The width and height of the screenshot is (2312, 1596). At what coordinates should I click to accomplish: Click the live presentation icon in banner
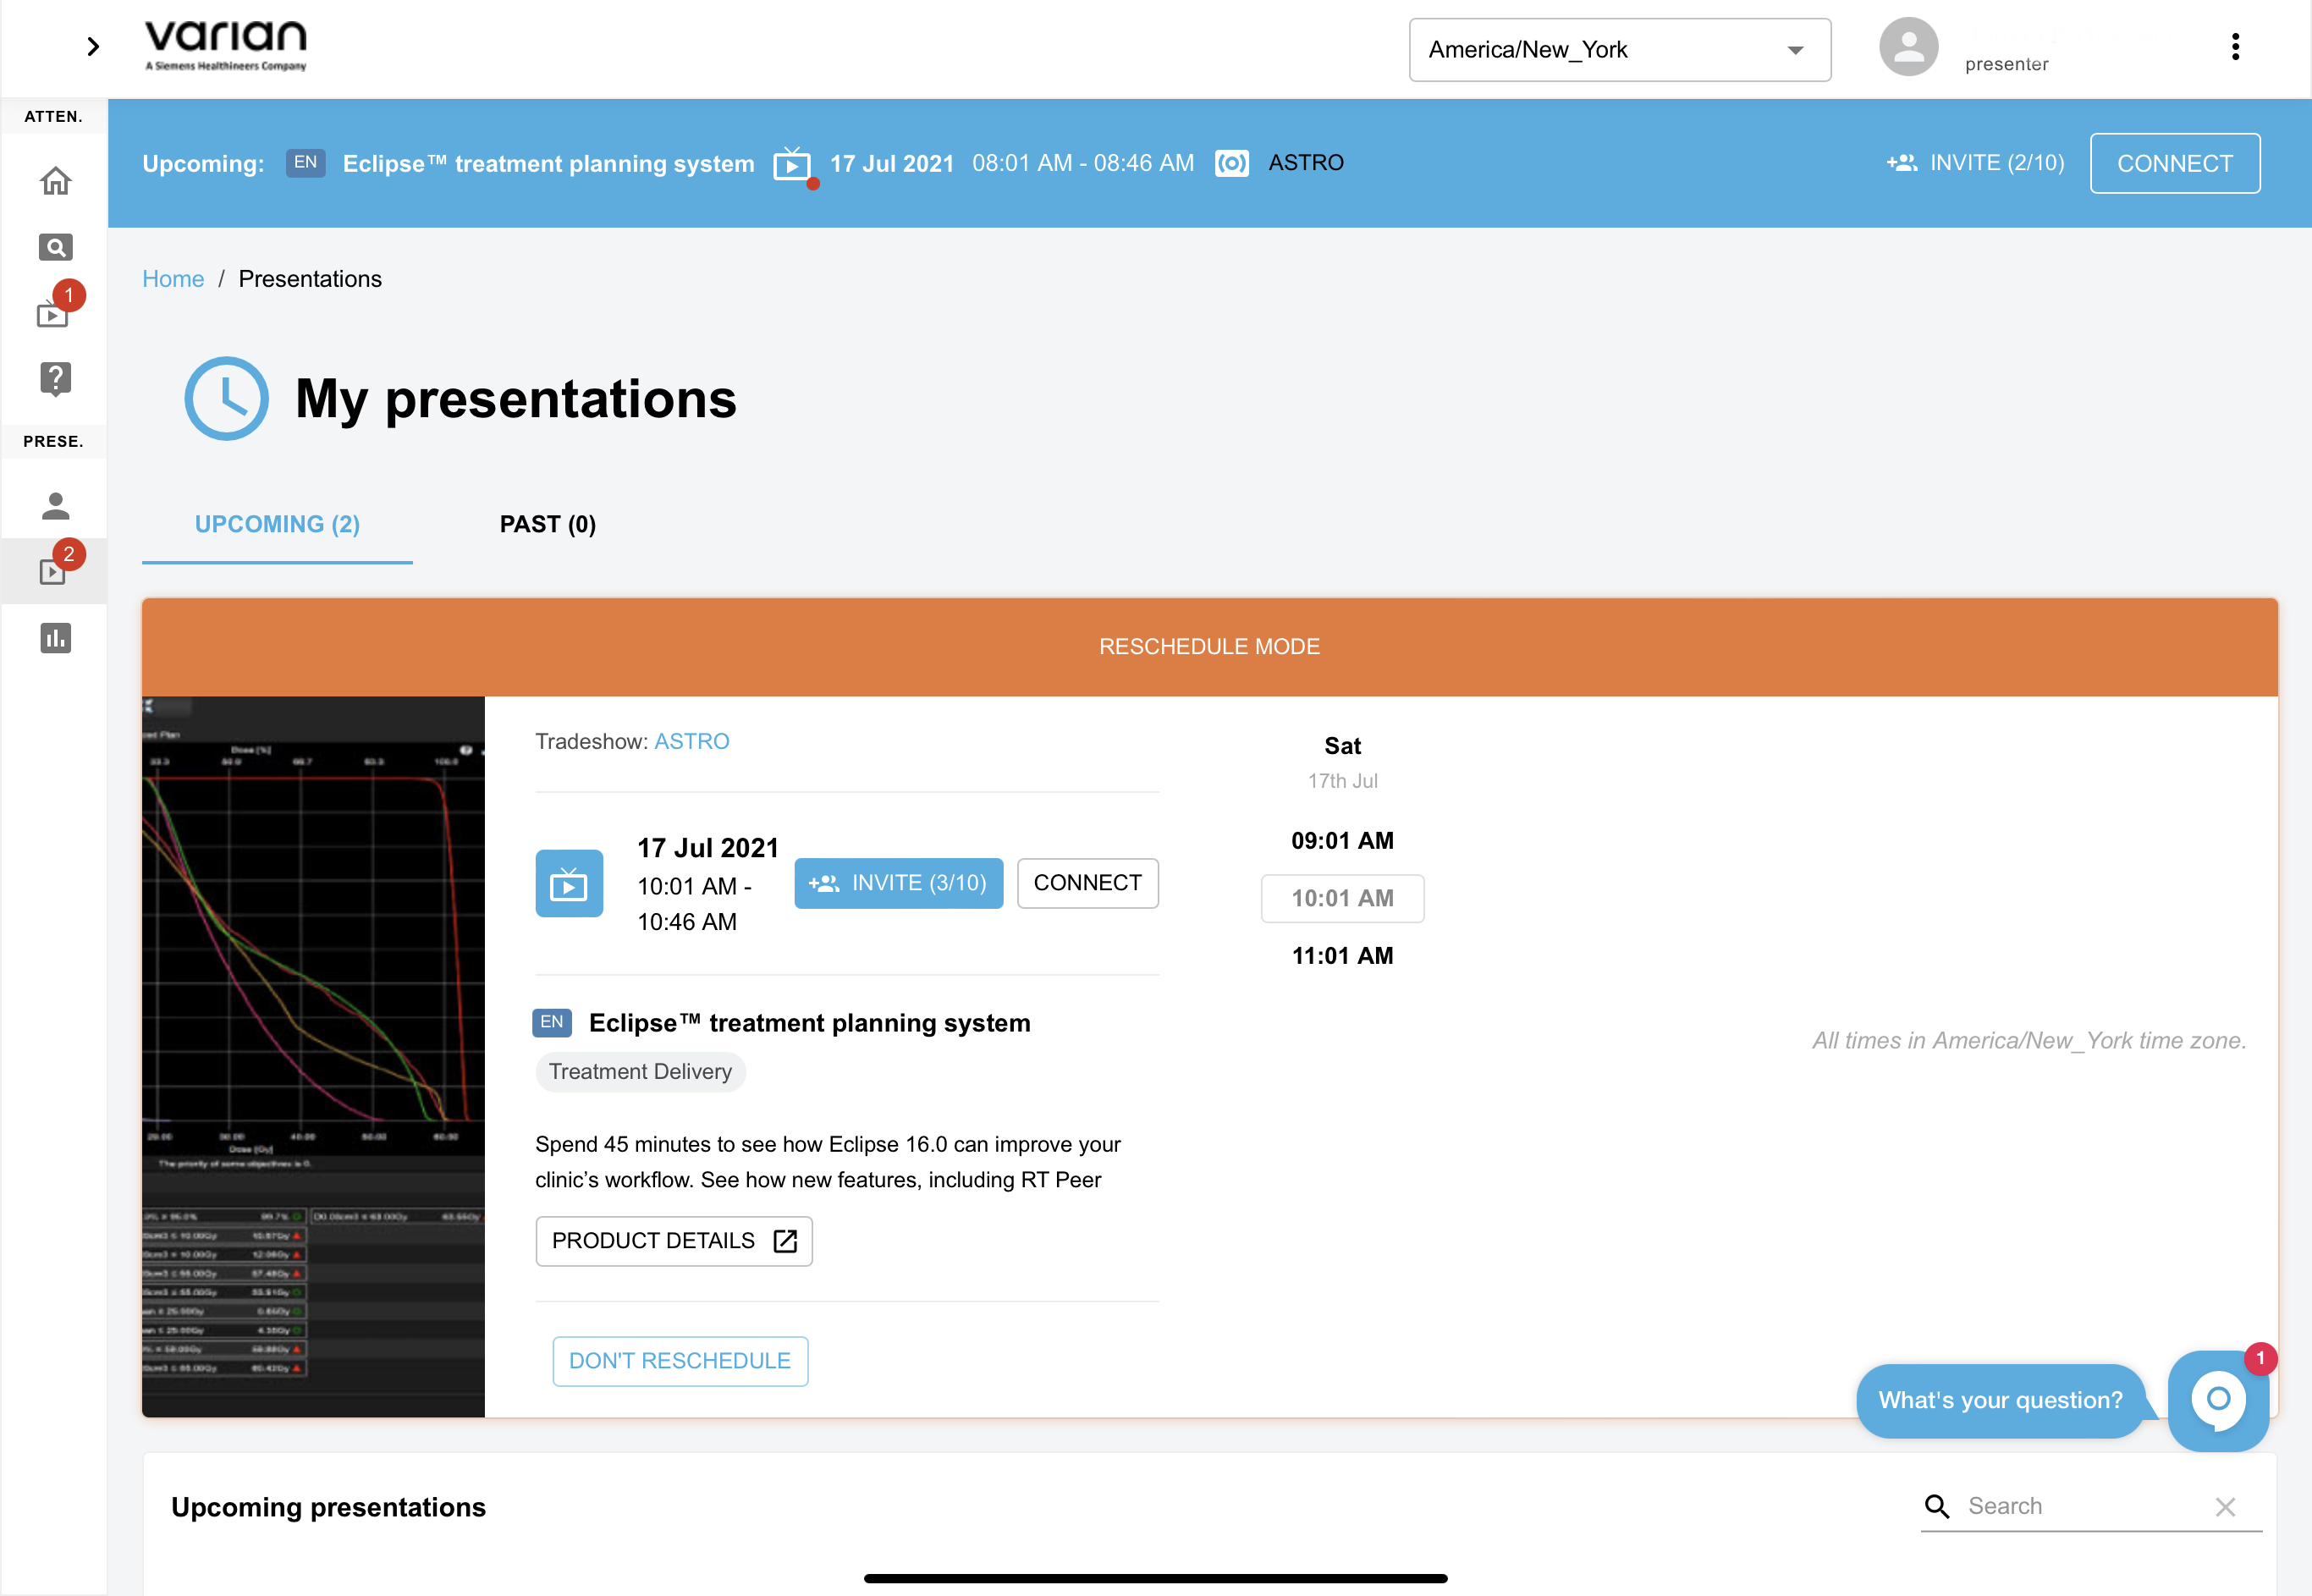792,164
